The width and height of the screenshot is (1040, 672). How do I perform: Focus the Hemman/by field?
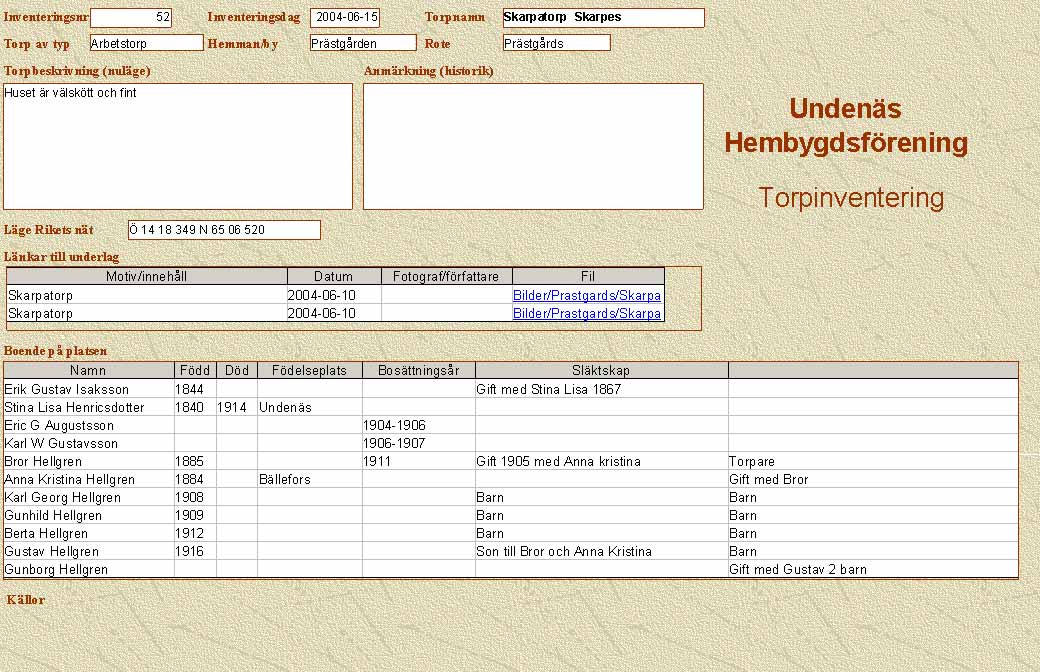(x=362, y=43)
